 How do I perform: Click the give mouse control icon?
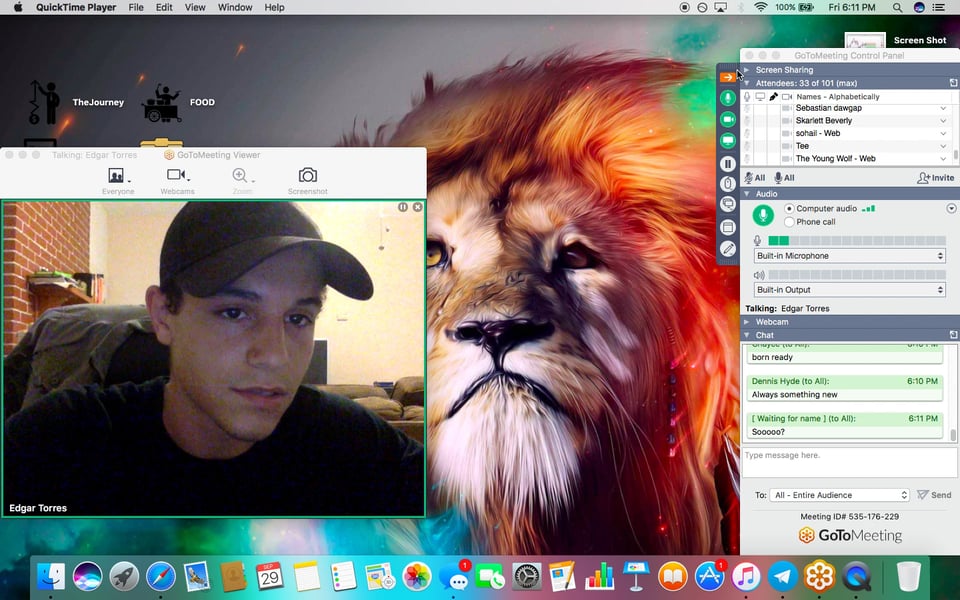727,183
